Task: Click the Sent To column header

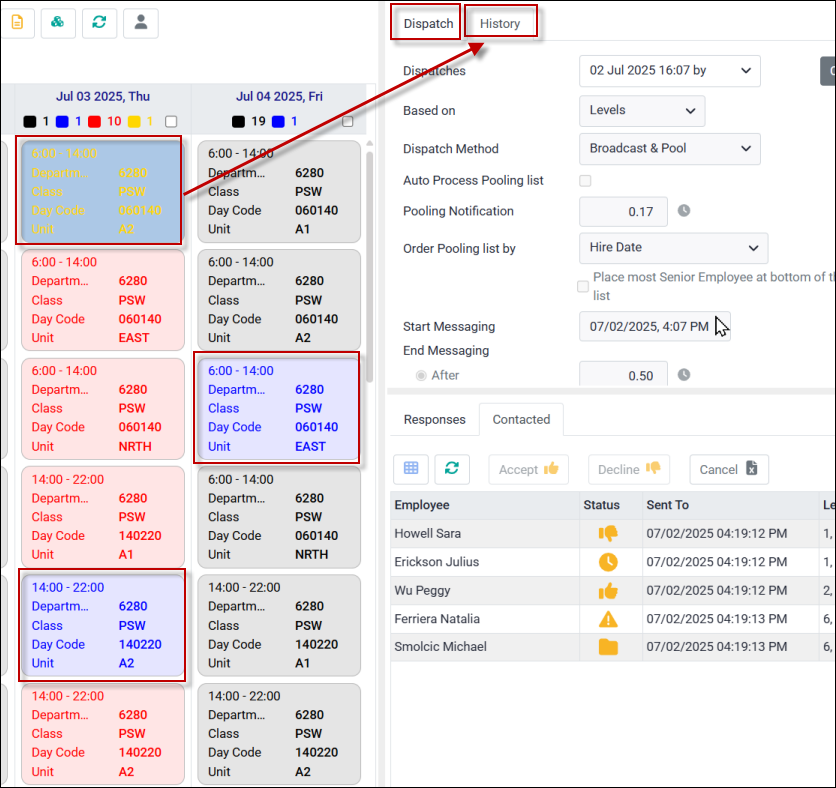Action: [x=730, y=505]
